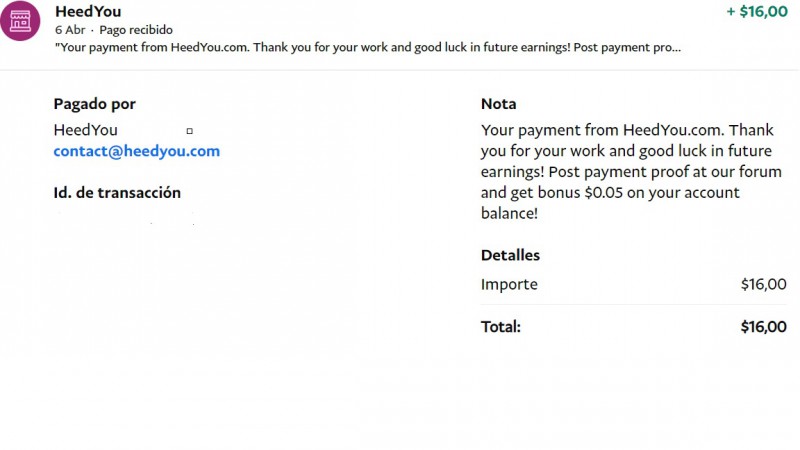Expand the truncated payment note preview
This screenshot has width=800, height=450.
point(368,47)
